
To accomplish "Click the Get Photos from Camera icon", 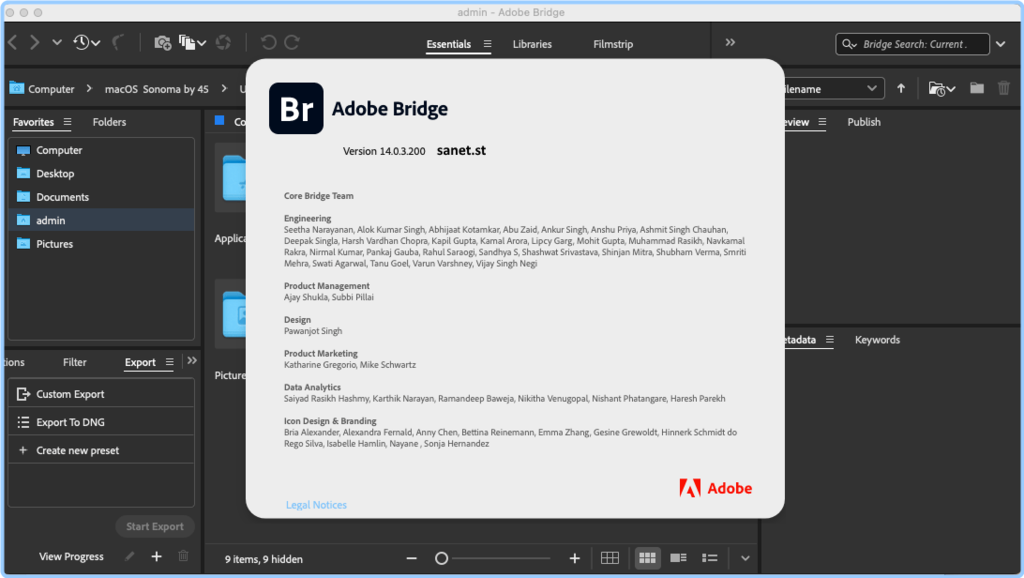I will pyautogui.click(x=163, y=42).
